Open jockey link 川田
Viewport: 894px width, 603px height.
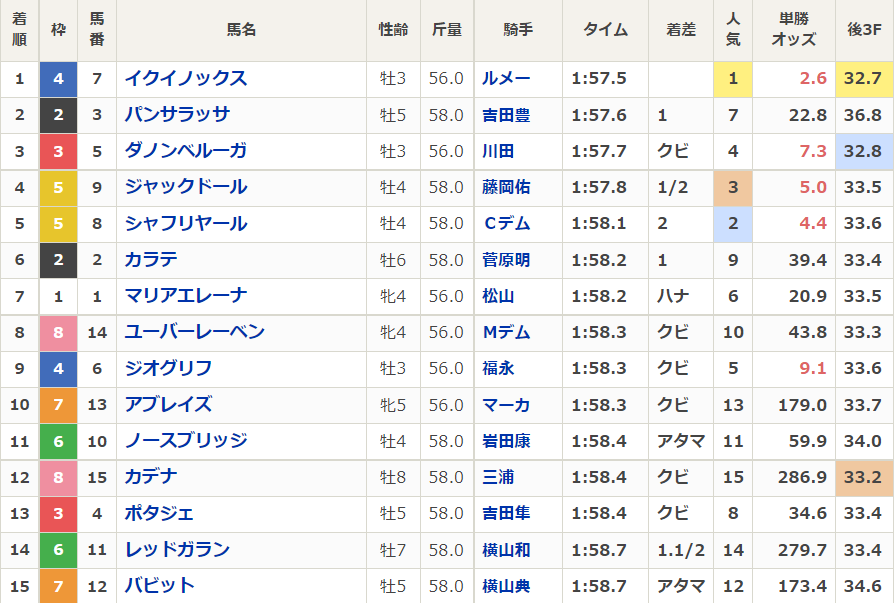click(x=498, y=151)
